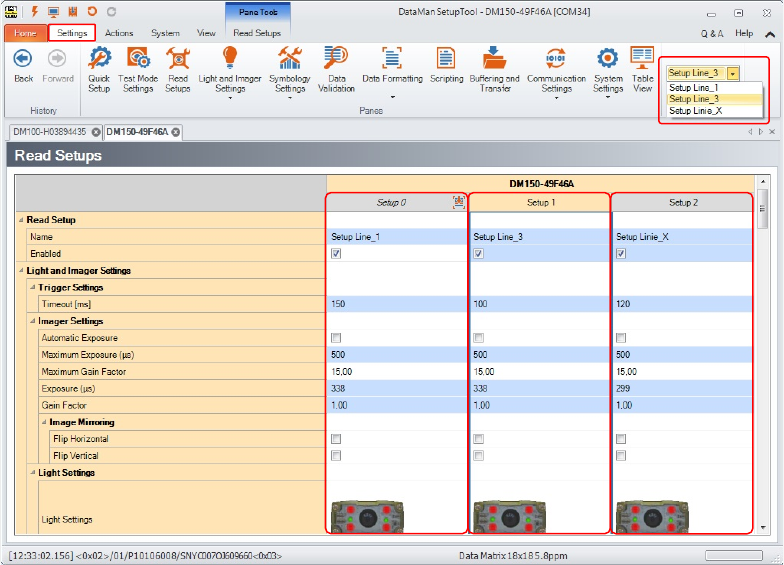Open the Quick Setup pane
This screenshot has height=565, width=784.
[99, 68]
